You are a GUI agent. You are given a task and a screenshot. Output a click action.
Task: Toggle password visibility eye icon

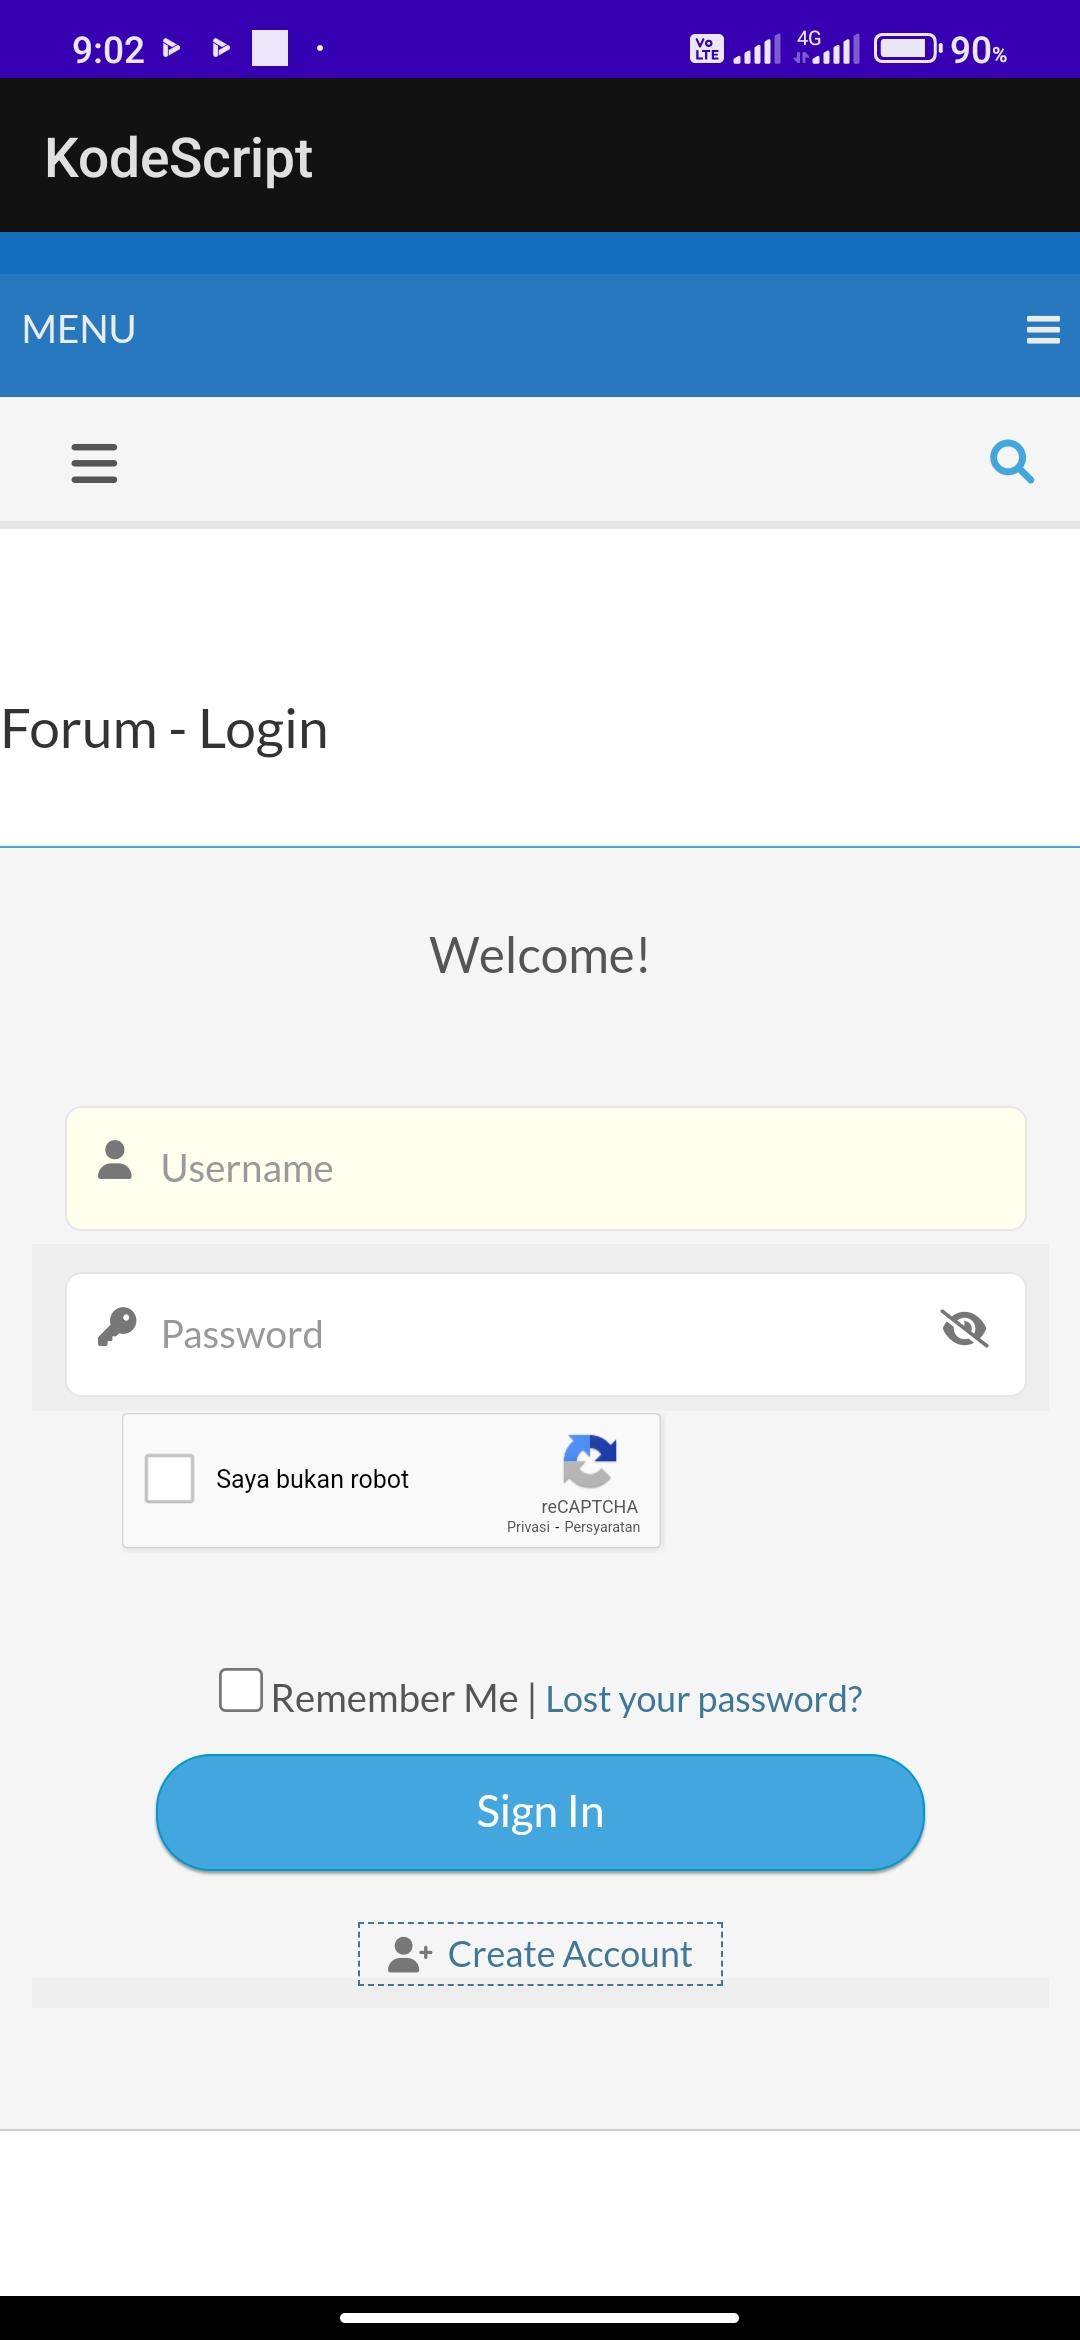[x=965, y=1329]
